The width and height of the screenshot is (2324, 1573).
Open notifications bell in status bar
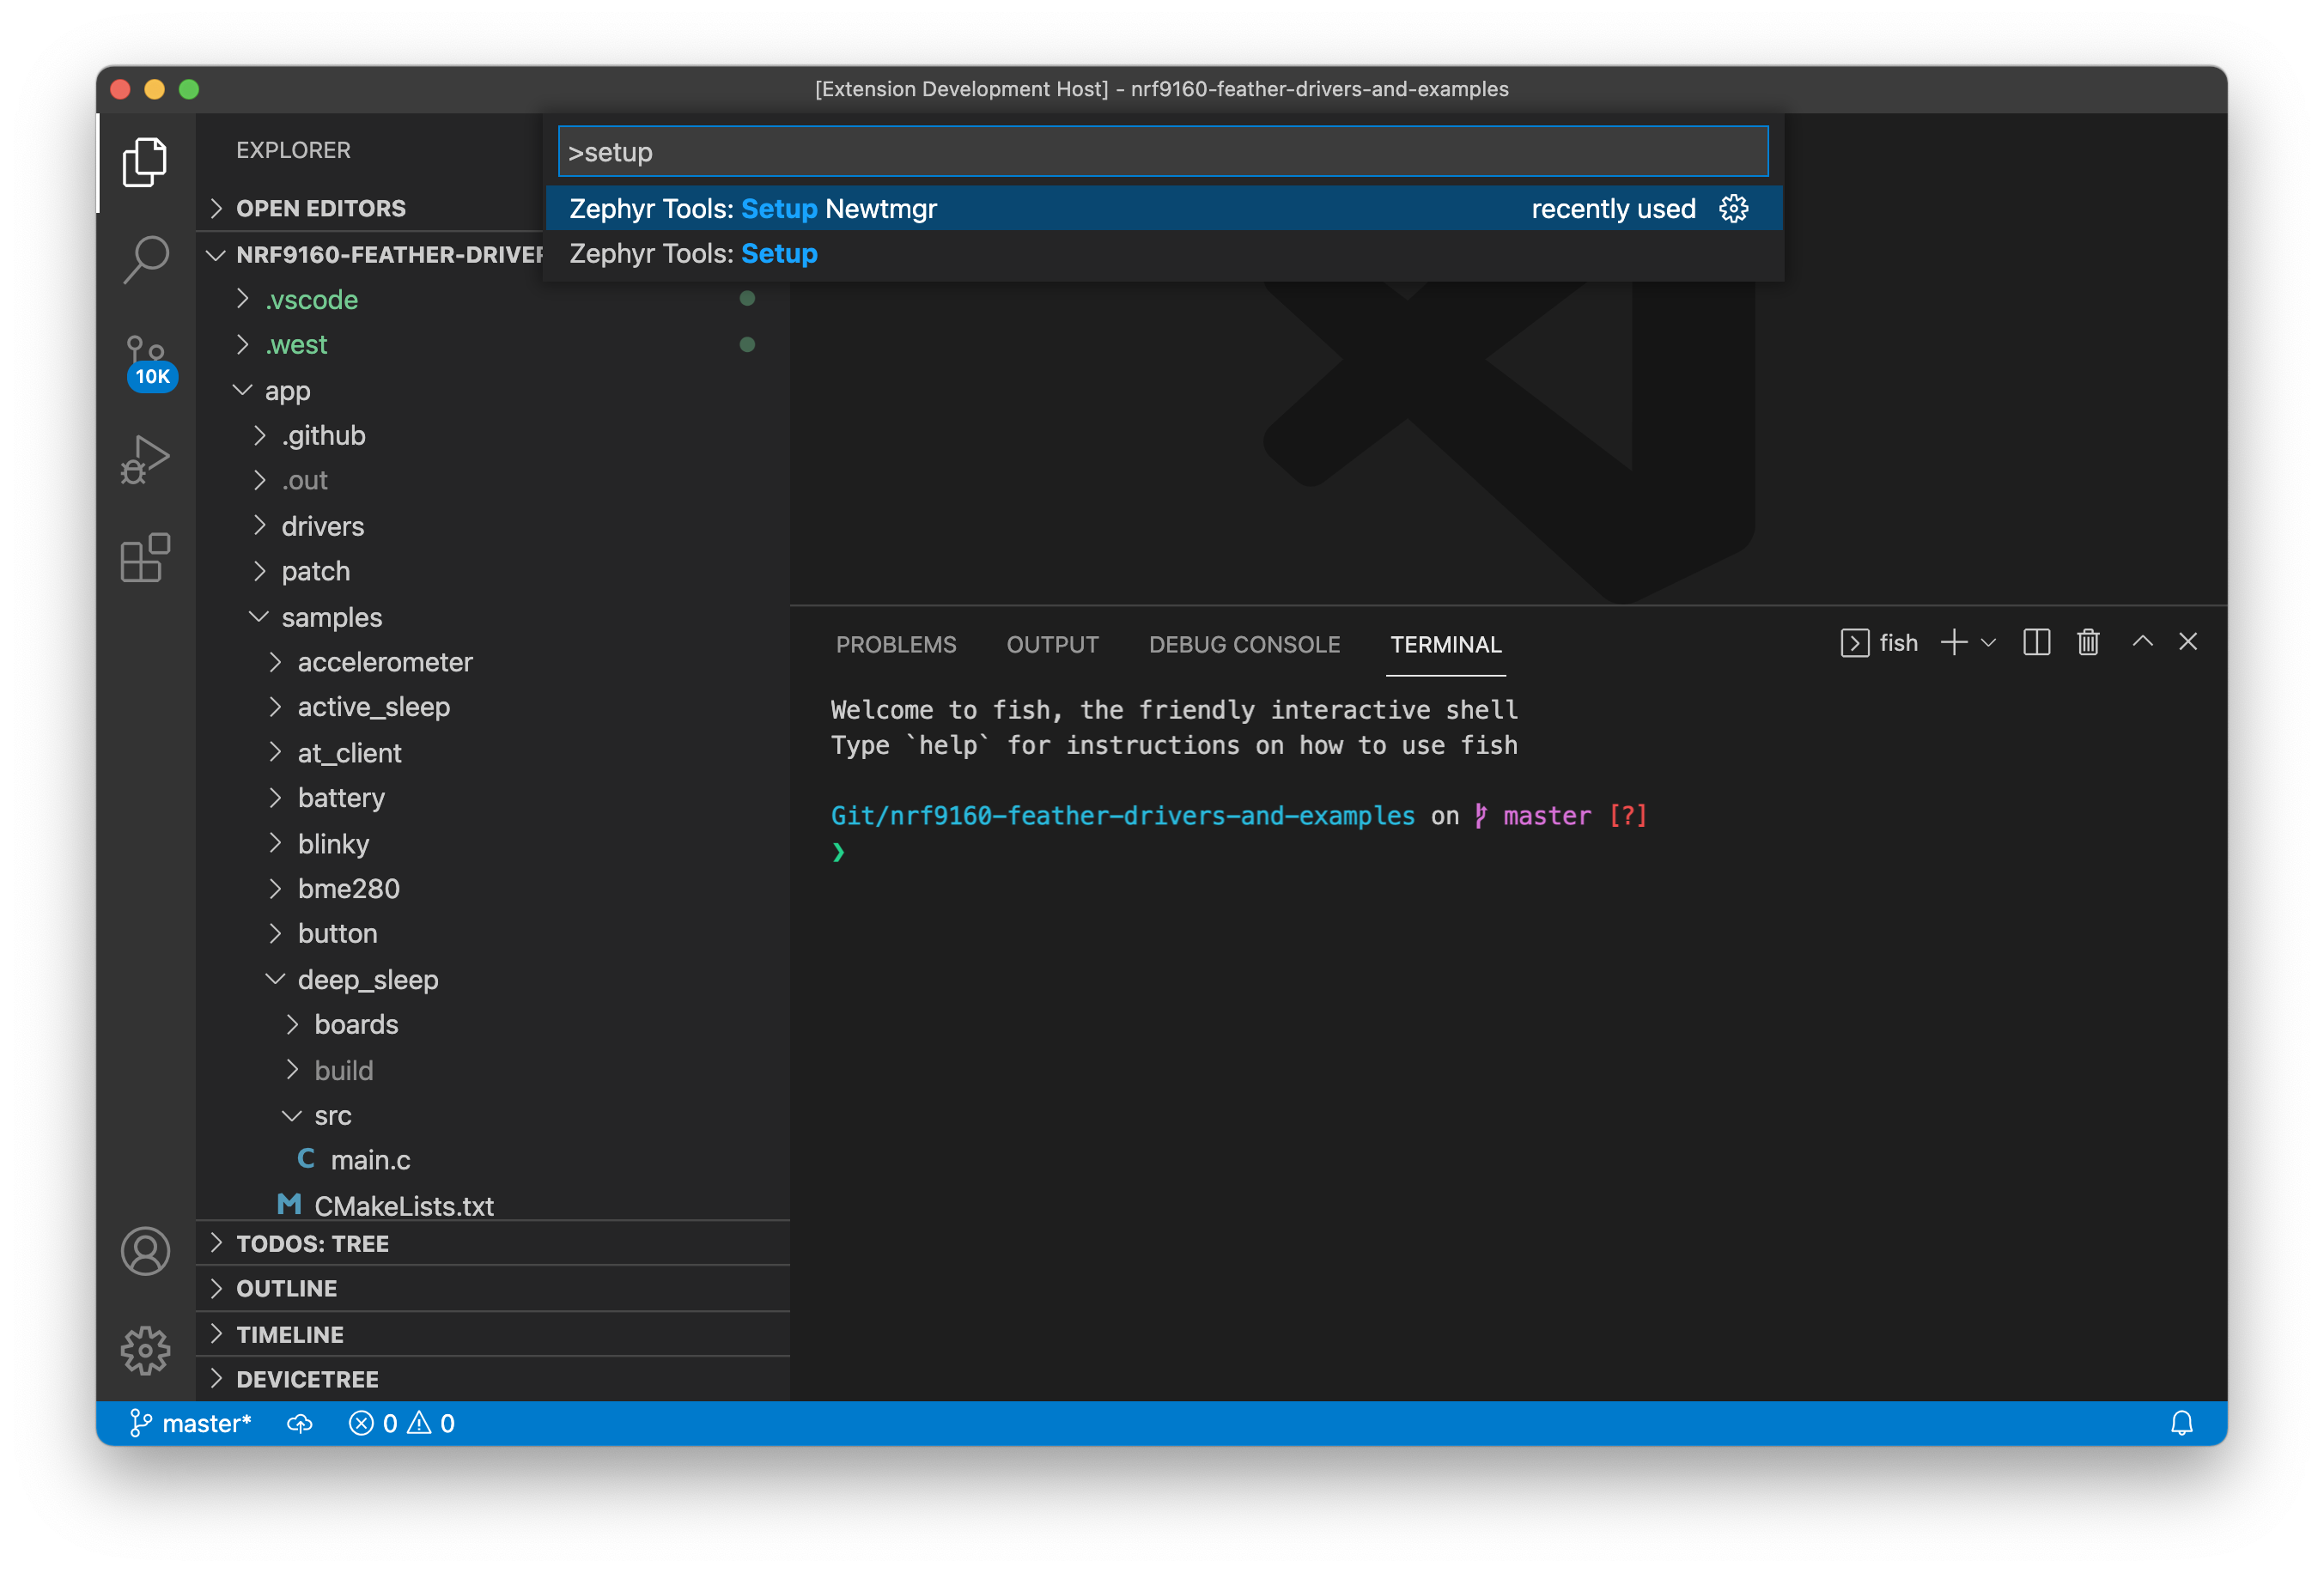click(2182, 1423)
